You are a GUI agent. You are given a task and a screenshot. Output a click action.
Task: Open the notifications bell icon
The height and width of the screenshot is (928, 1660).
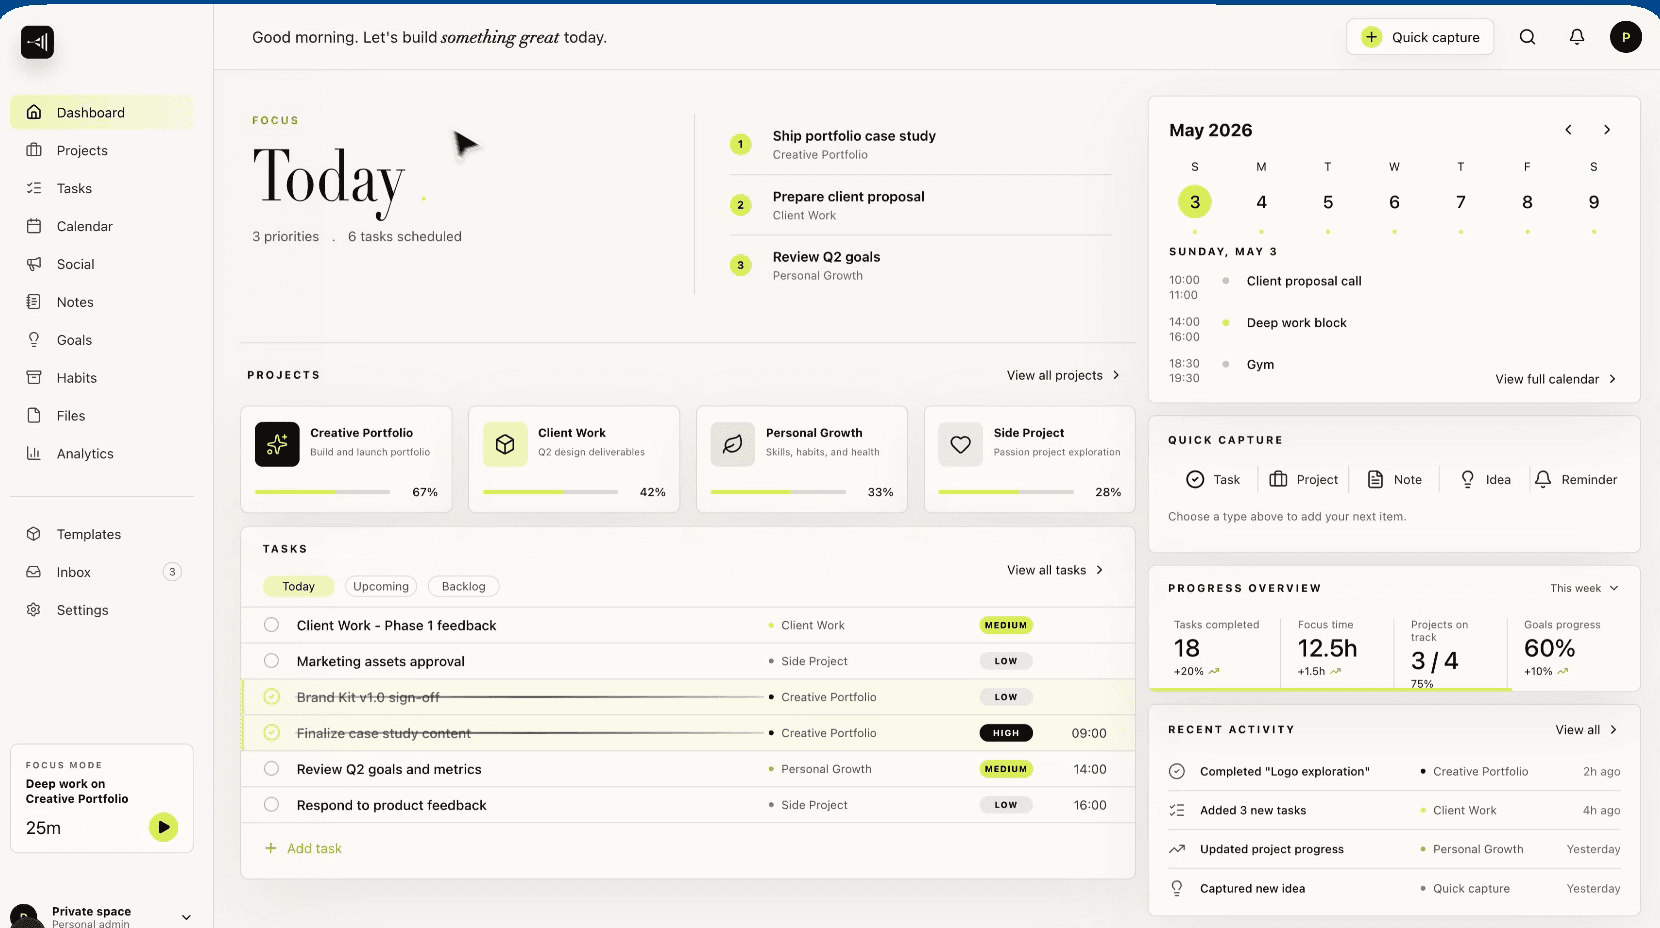coord(1577,37)
